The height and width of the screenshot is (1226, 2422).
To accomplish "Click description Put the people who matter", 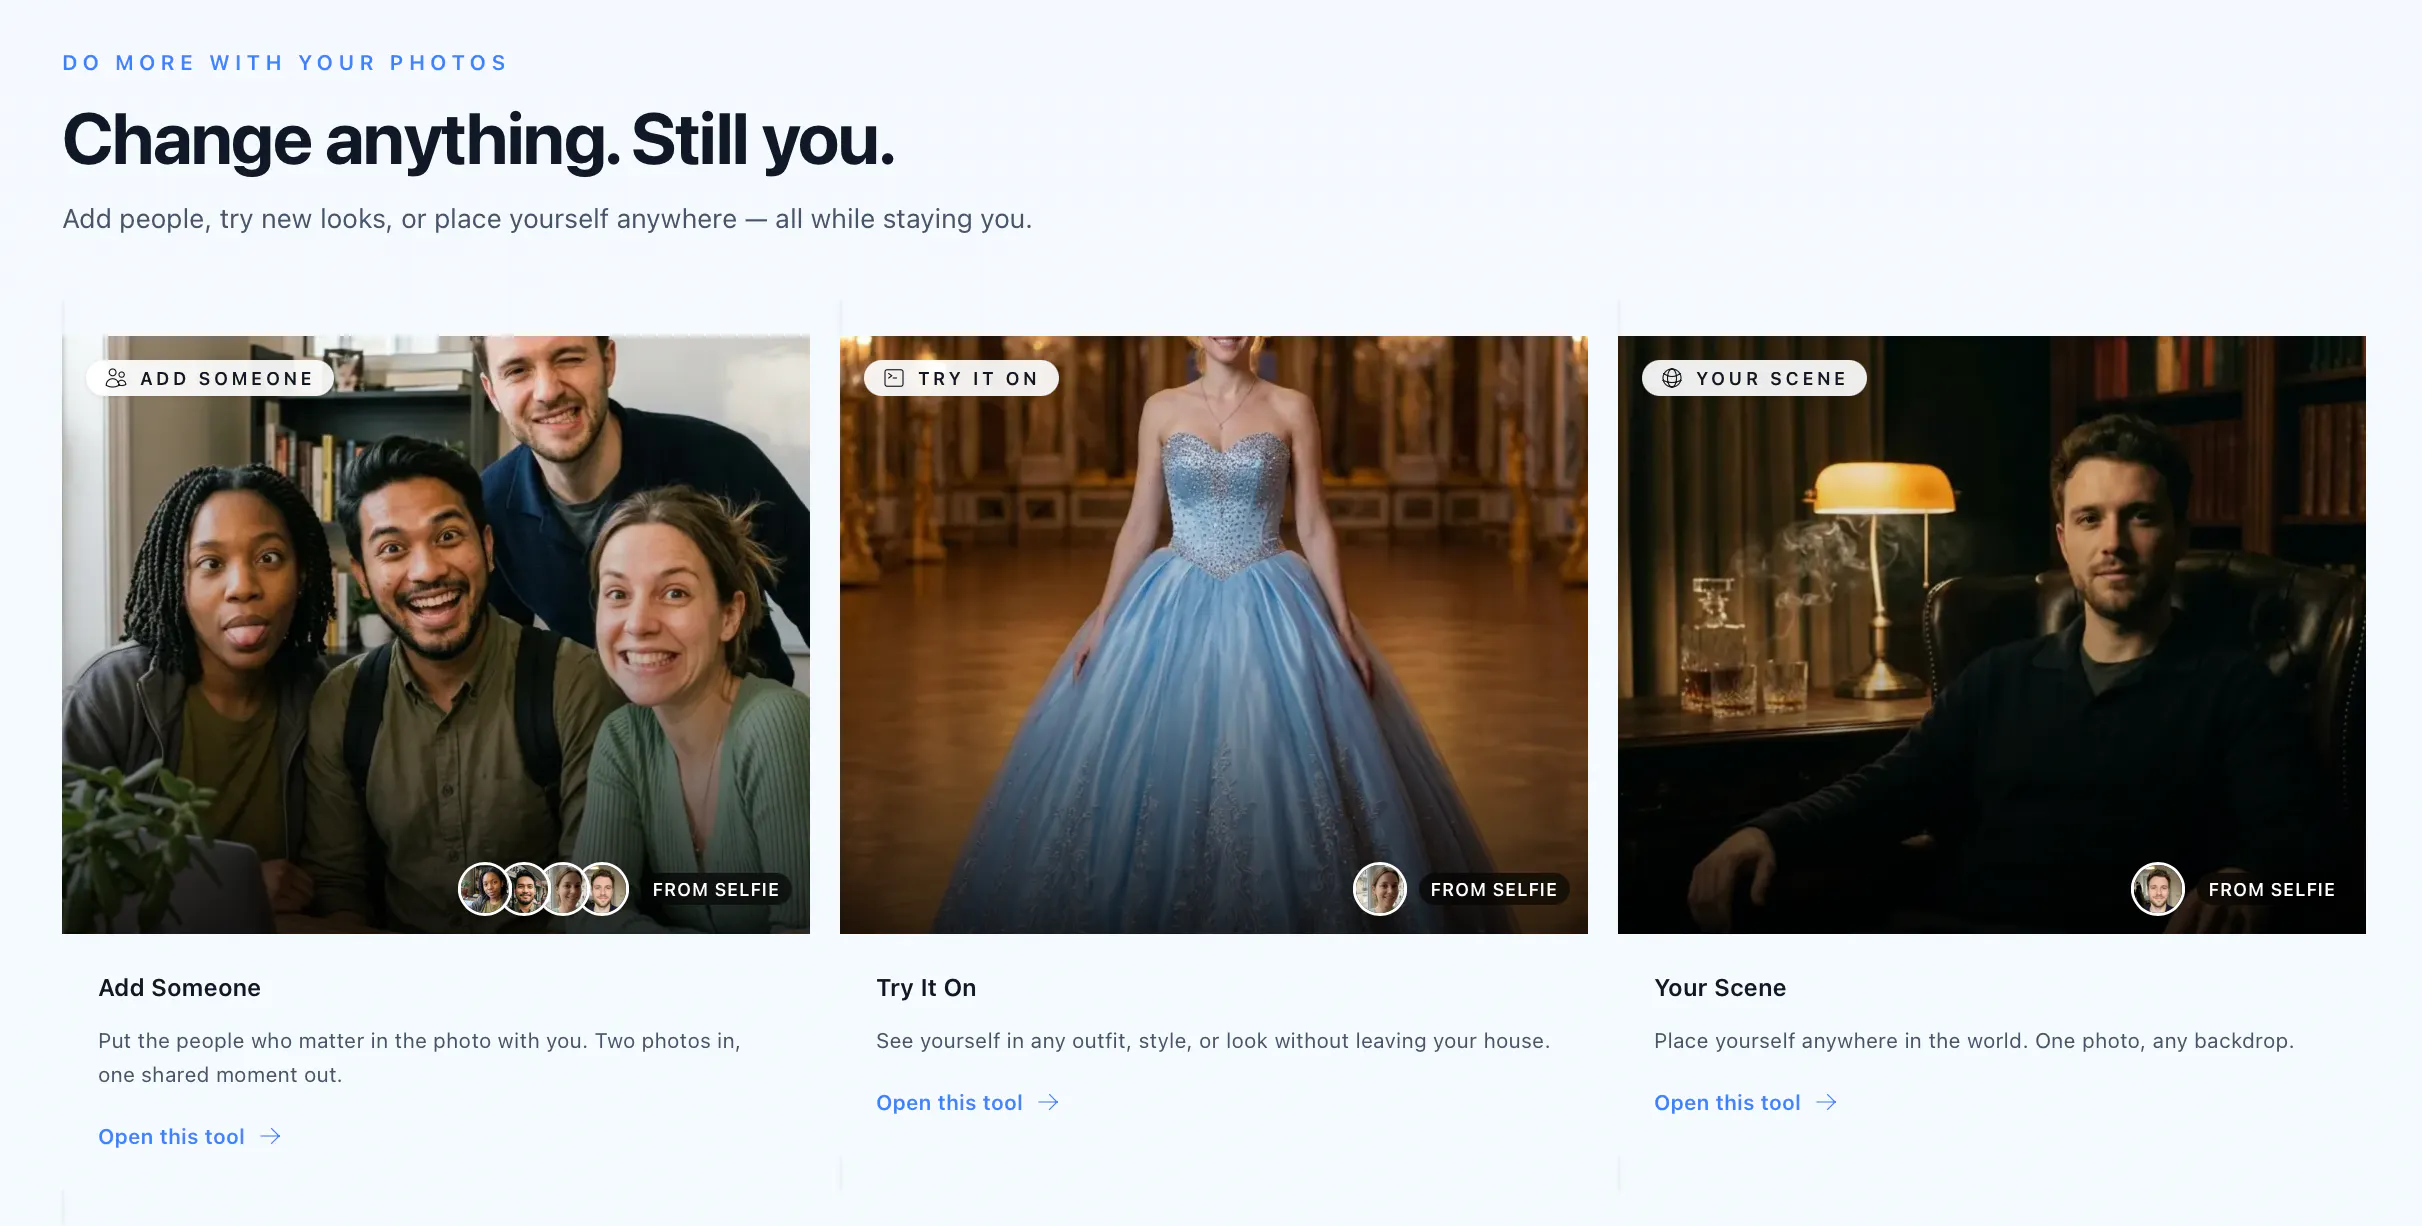I will click(x=420, y=1058).
